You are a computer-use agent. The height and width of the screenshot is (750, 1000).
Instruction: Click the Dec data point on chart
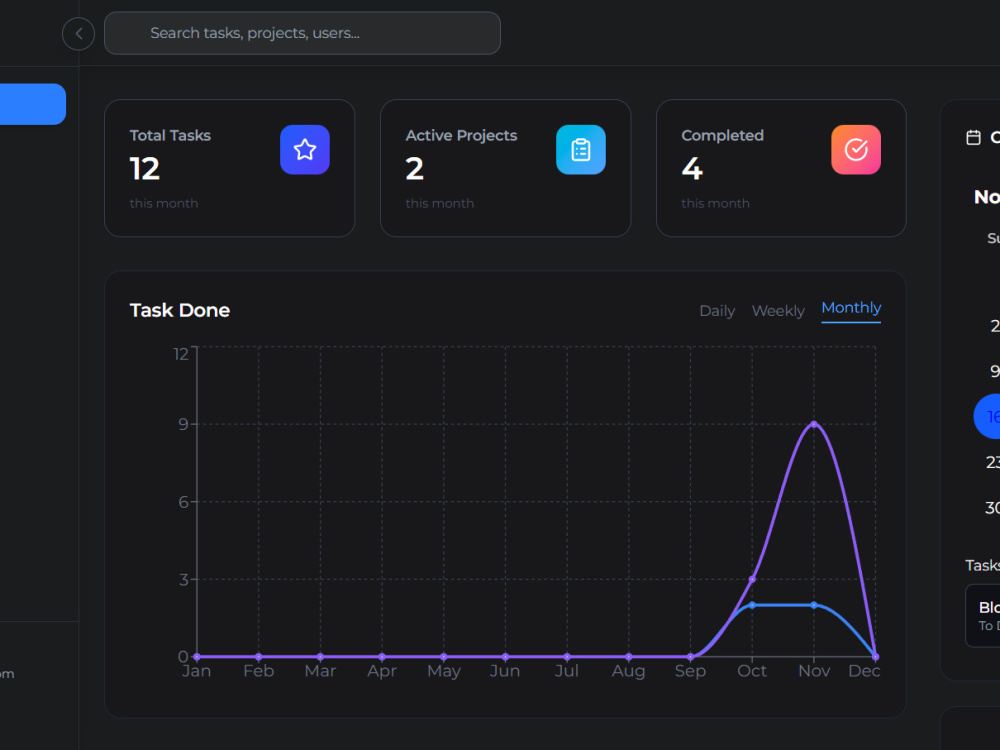875,656
